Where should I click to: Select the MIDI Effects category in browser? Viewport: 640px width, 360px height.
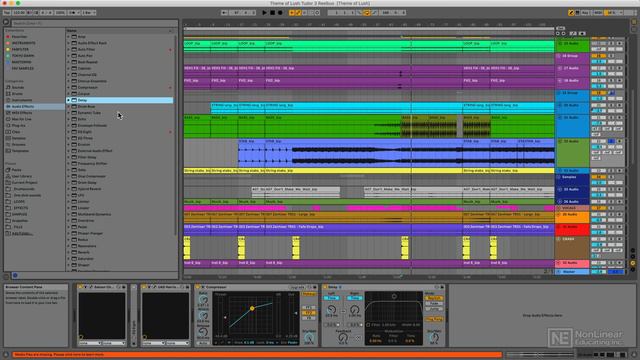22,113
